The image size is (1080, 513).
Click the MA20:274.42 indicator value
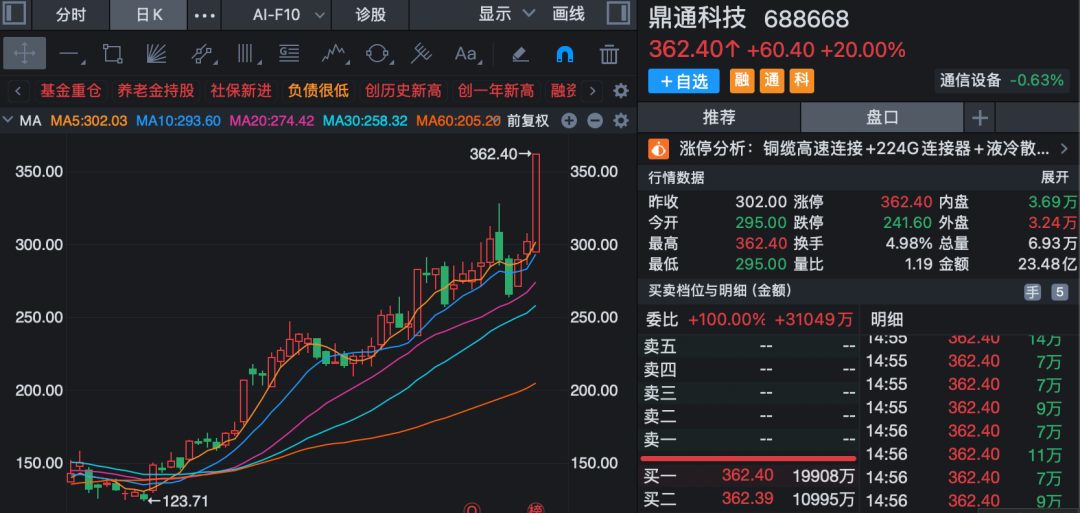coord(272,121)
